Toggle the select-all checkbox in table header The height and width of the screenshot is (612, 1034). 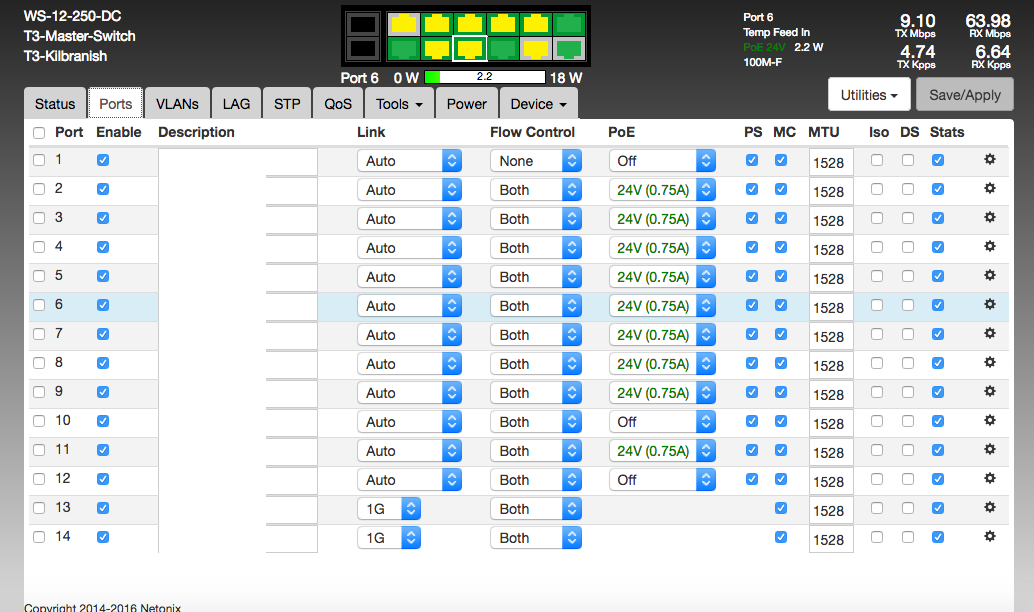[39, 133]
